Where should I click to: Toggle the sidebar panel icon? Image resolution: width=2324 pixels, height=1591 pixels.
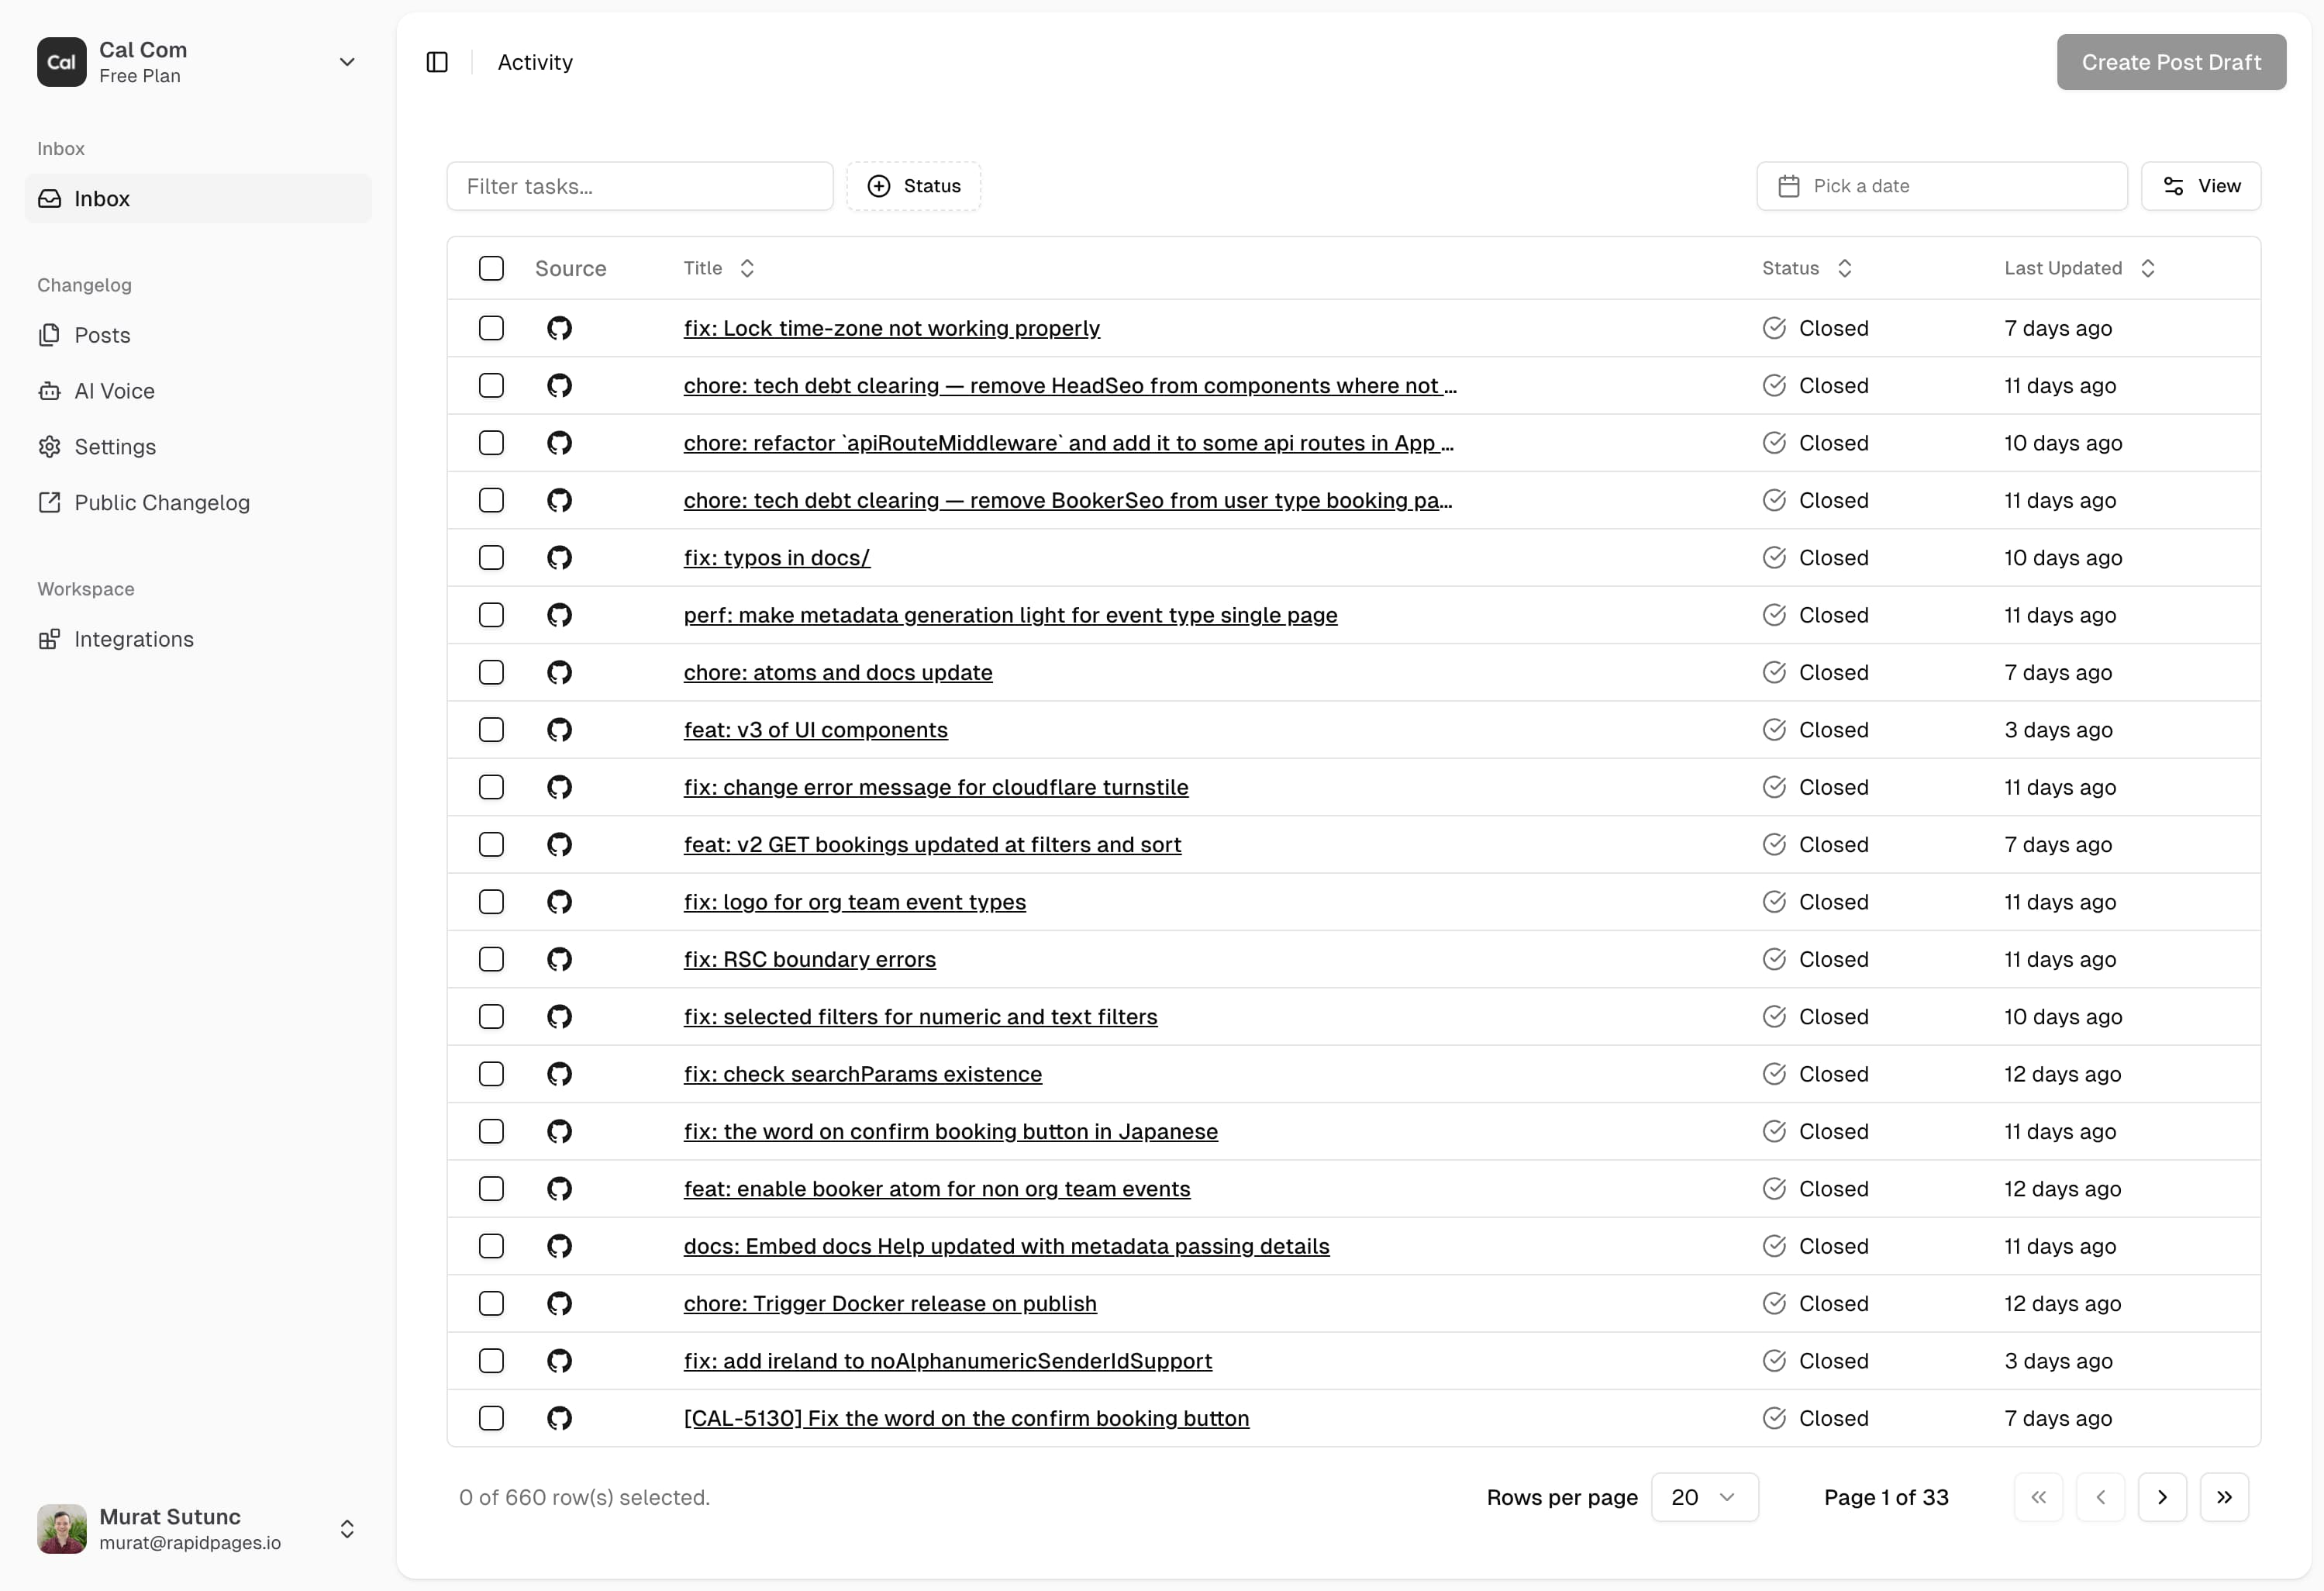pos(437,62)
